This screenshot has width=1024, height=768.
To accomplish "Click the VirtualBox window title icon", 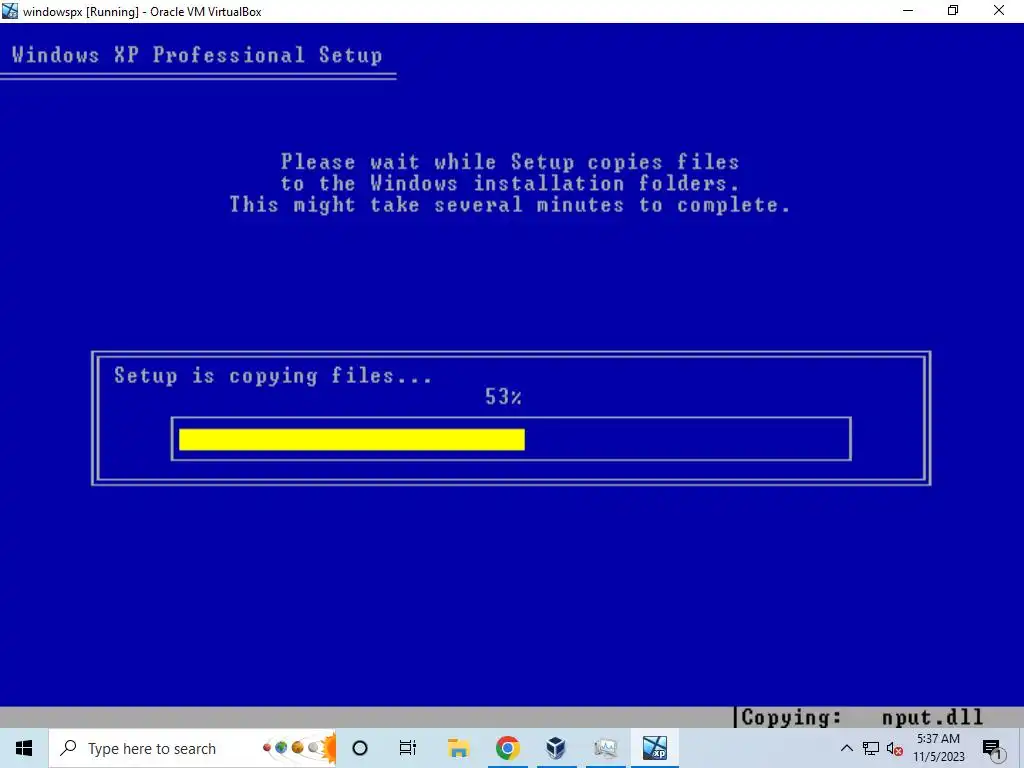I will point(10,10).
